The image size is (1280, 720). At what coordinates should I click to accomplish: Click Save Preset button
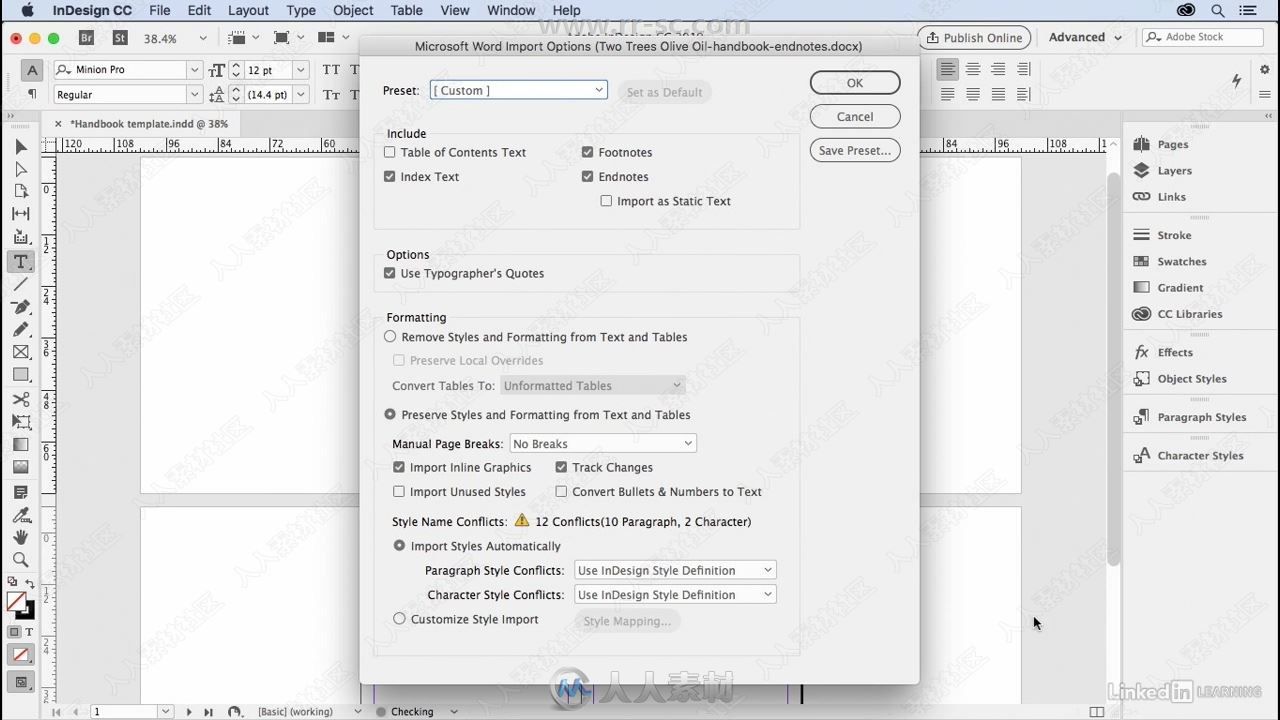click(x=855, y=150)
